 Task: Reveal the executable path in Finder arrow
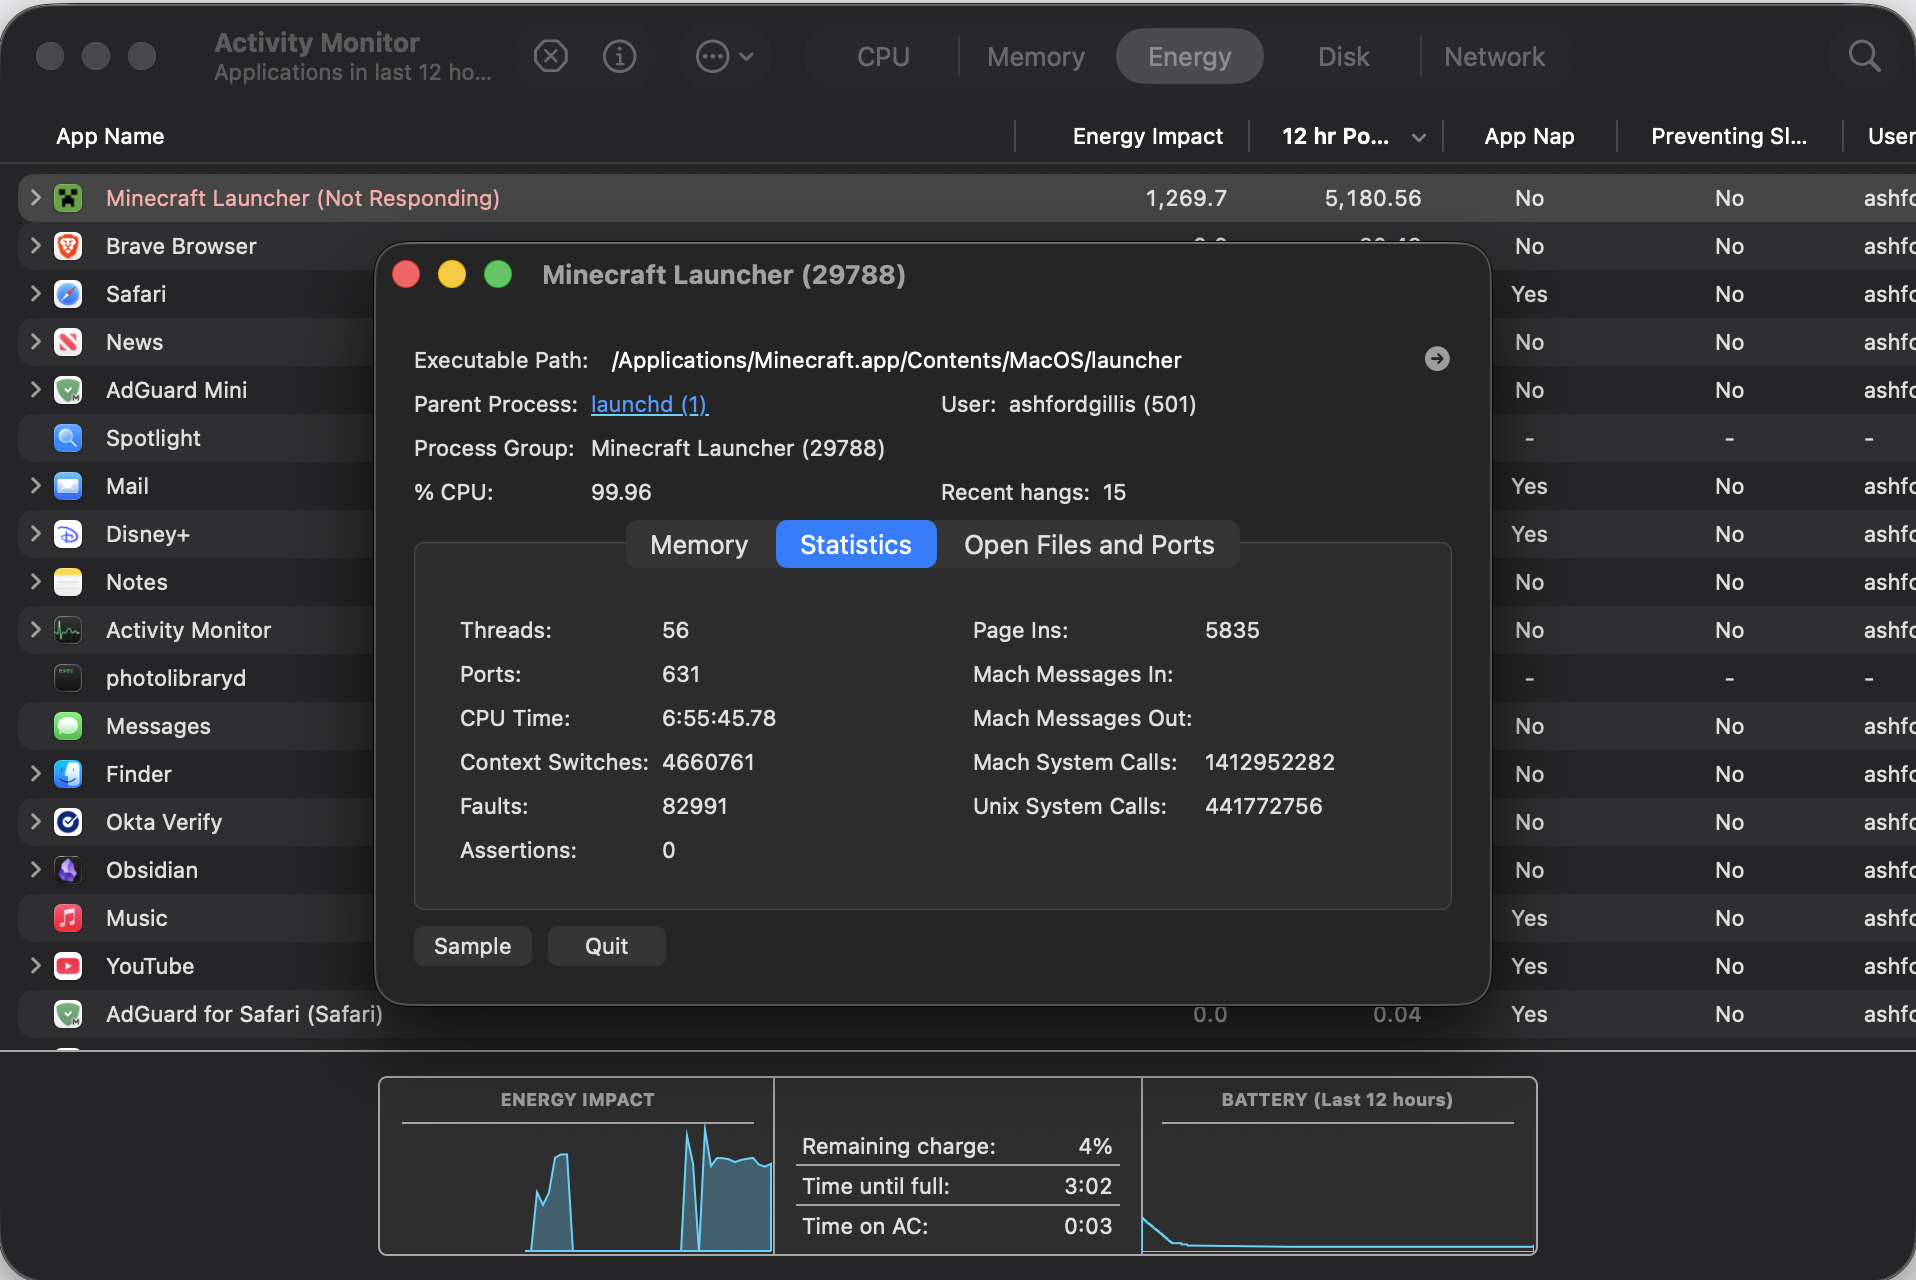(x=1437, y=359)
